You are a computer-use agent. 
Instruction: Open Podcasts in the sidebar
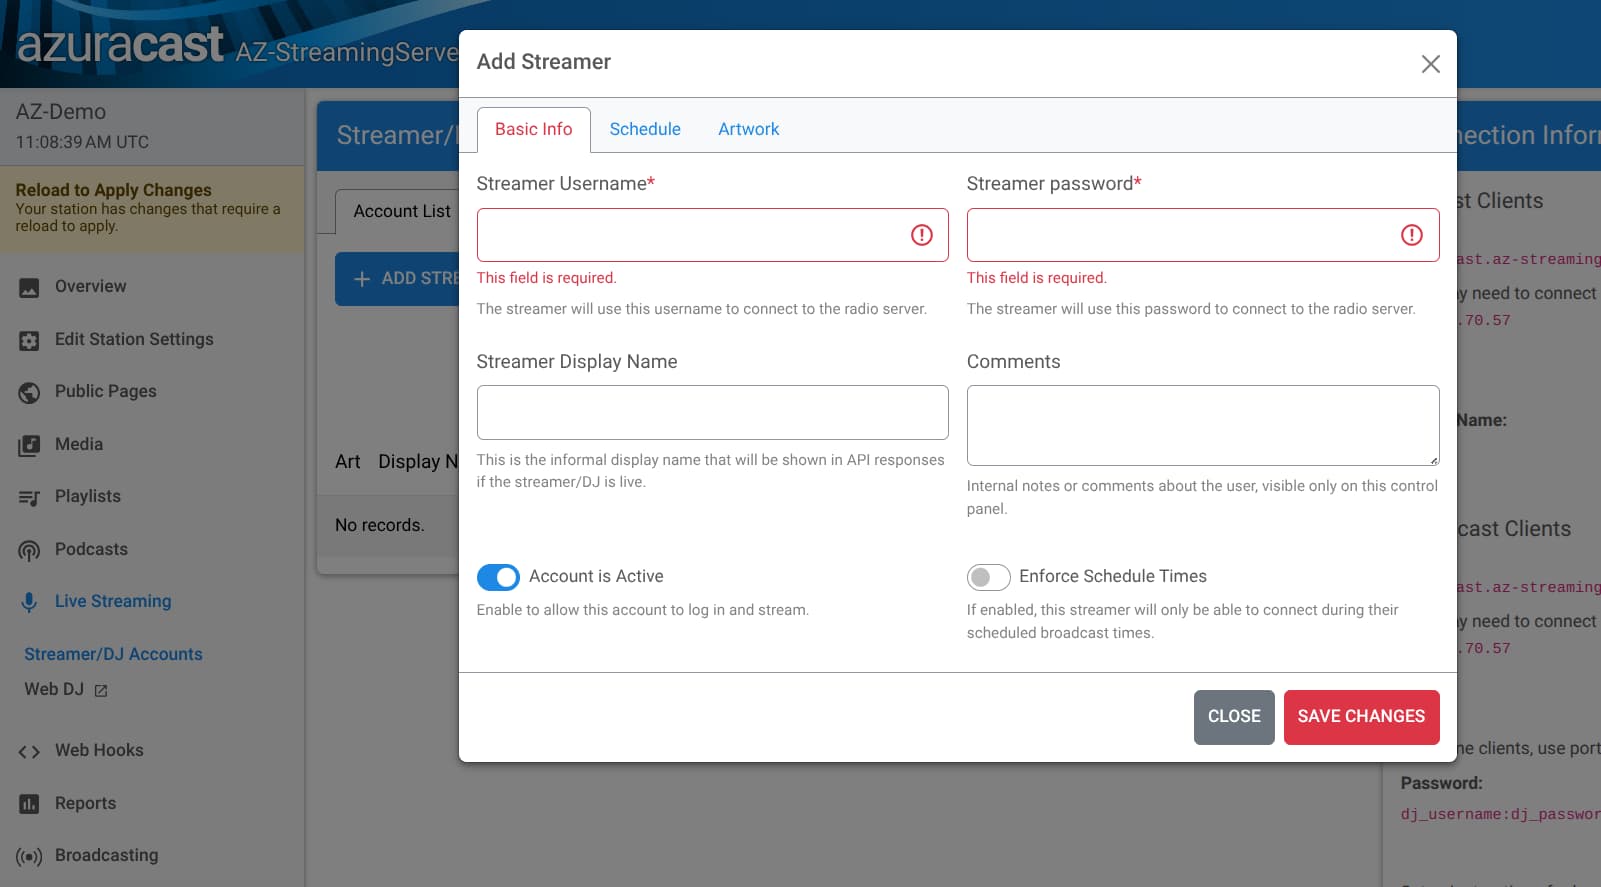coord(152,549)
